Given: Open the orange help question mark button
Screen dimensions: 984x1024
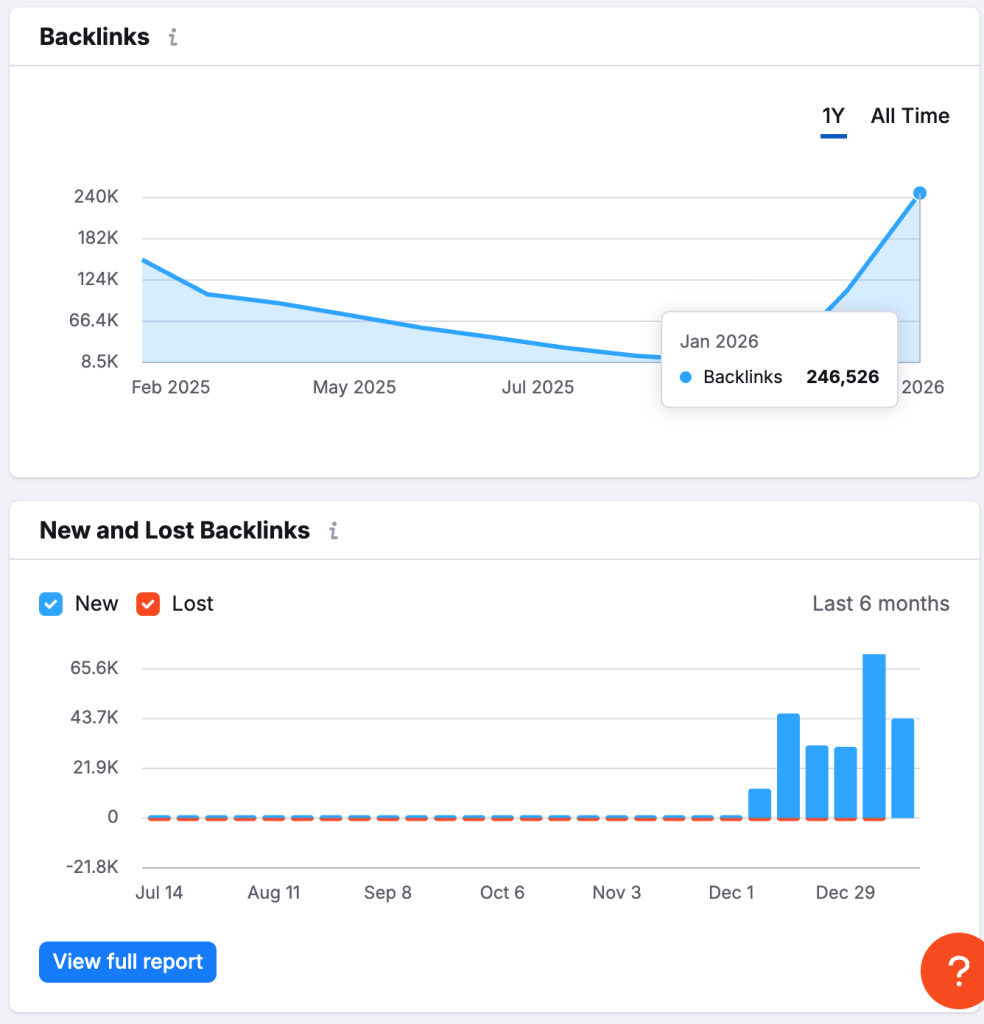Looking at the screenshot, I should [957, 968].
